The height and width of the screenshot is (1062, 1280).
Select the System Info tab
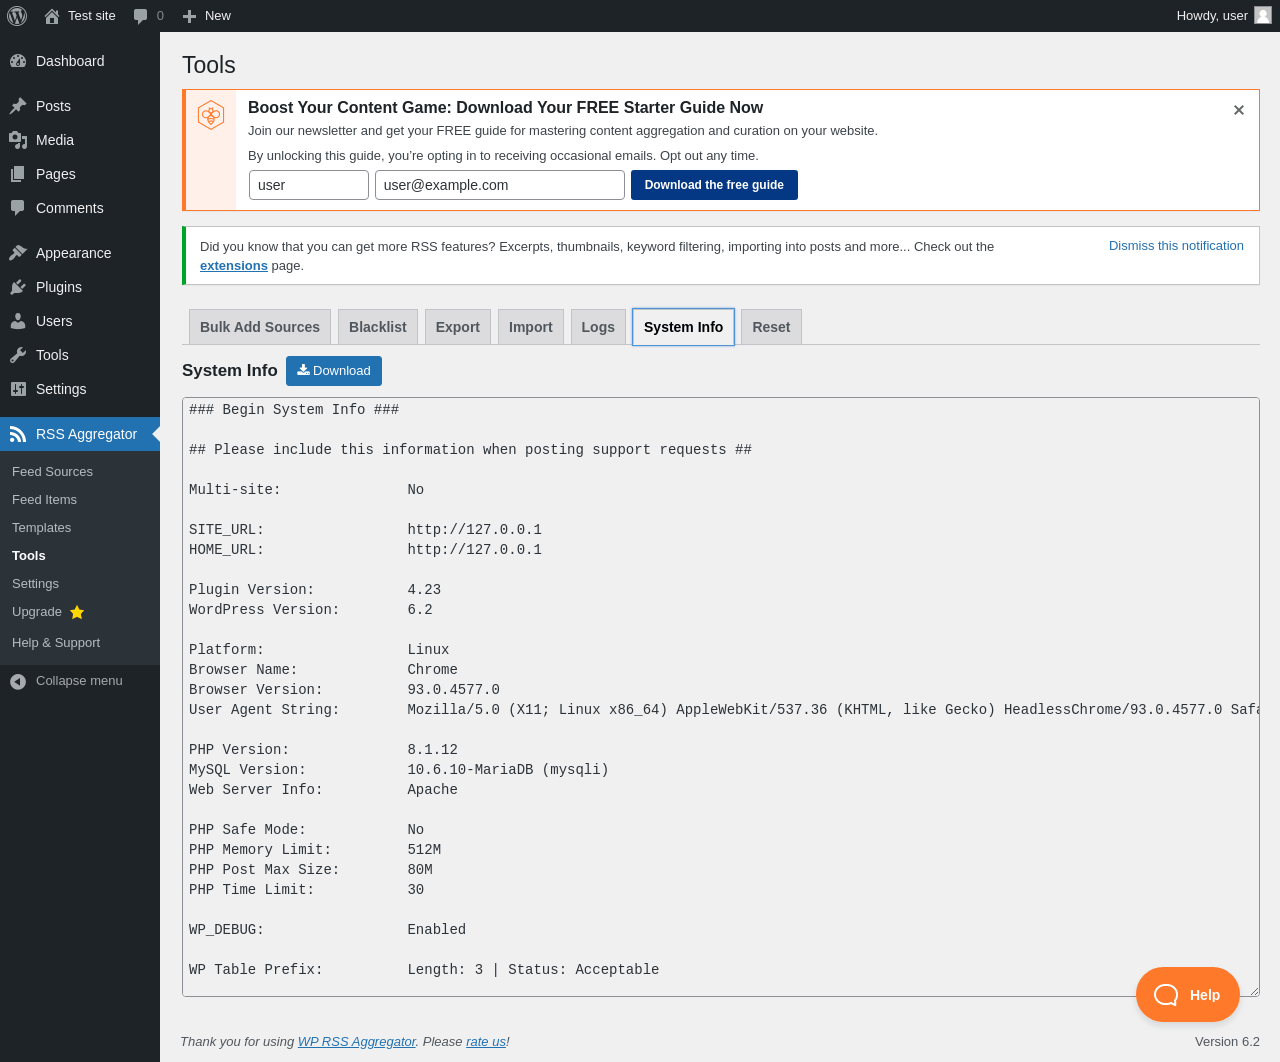tap(684, 327)
